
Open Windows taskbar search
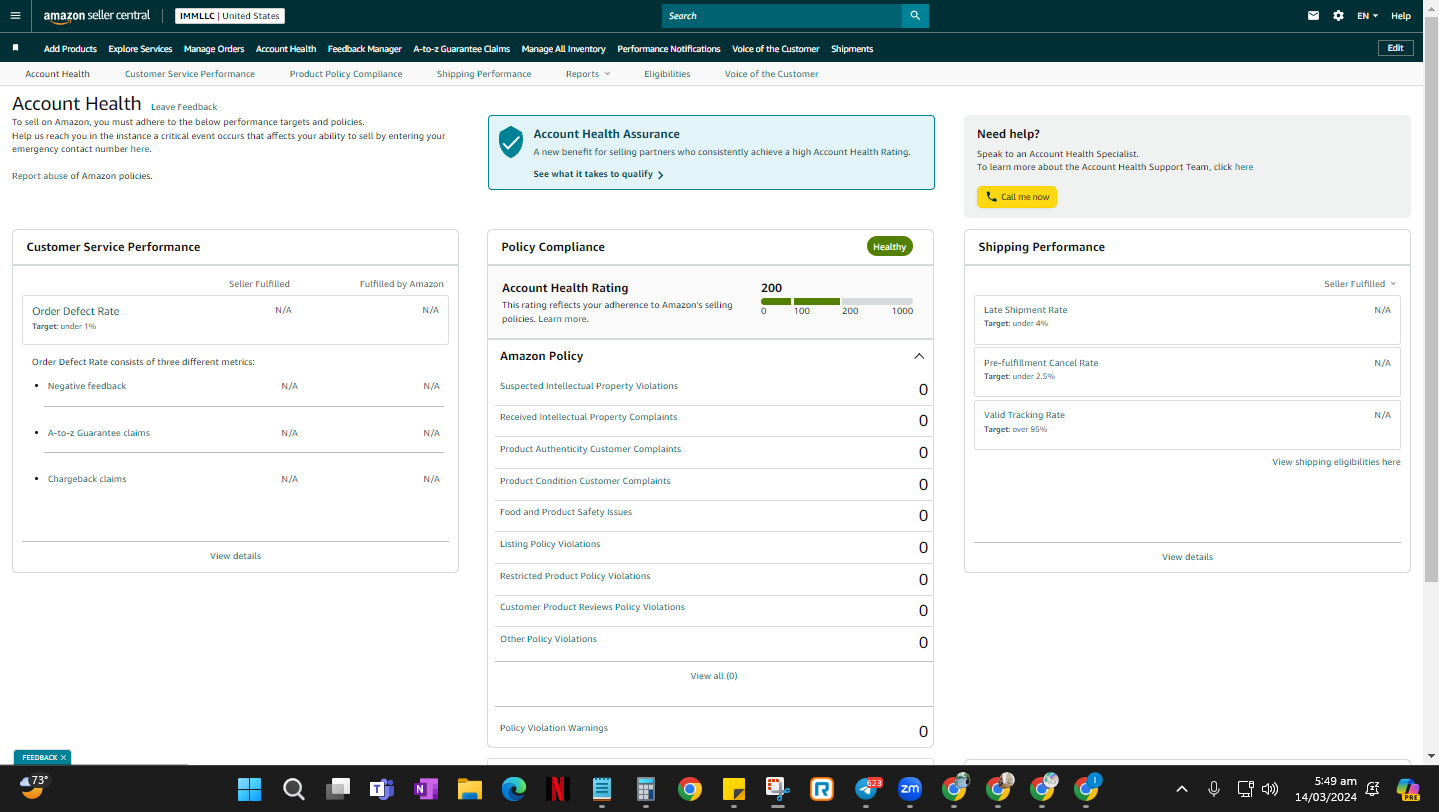[x=293, y=789]
